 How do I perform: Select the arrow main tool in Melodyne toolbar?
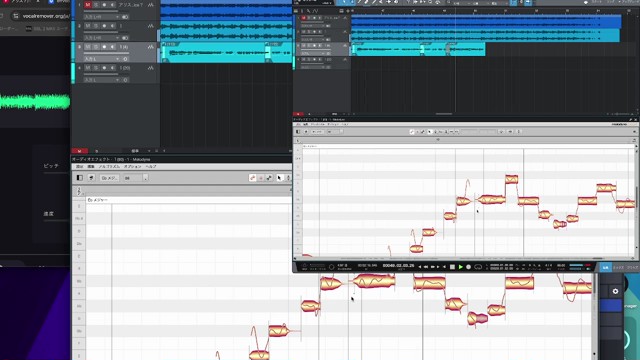point(280,178)
